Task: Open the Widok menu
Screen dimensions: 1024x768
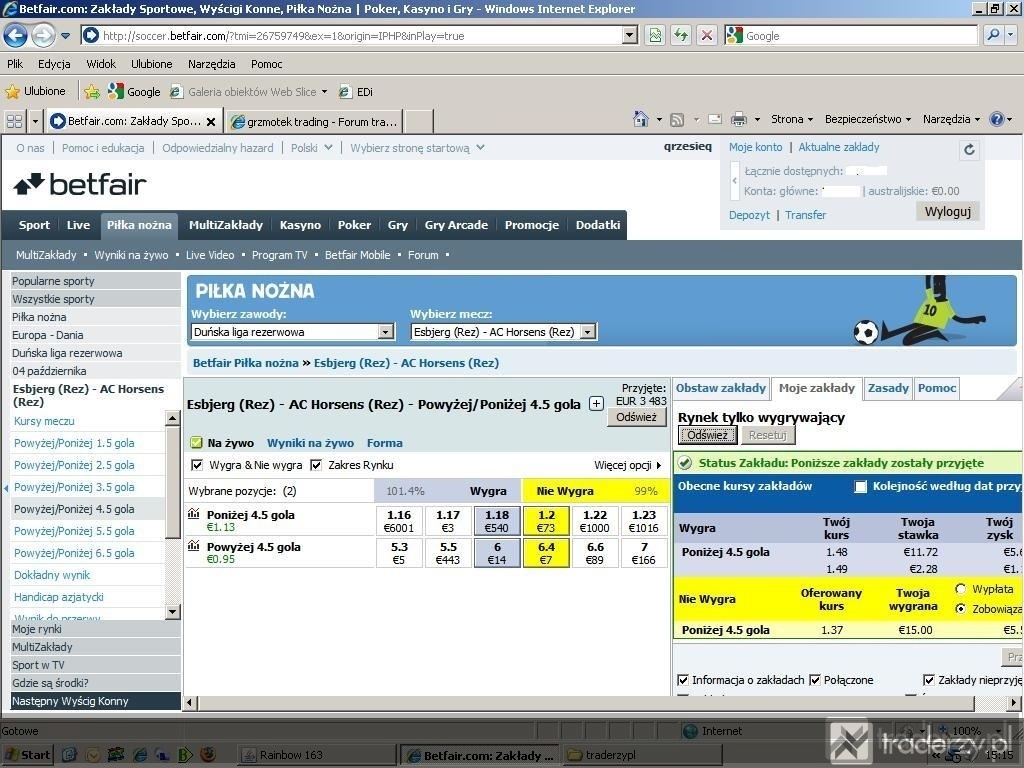Action: pos(101,64)
